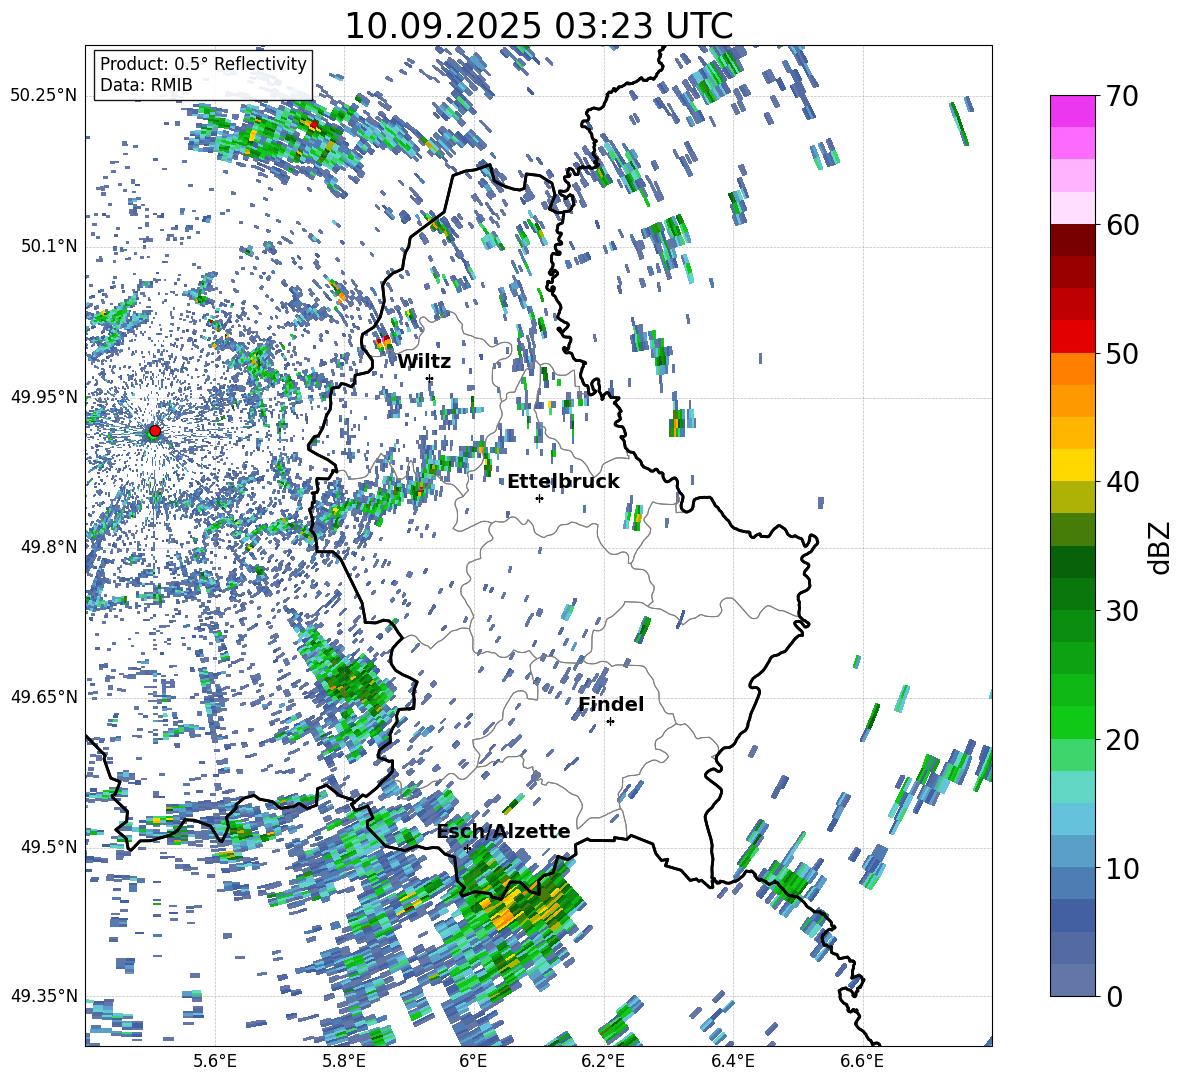1184x1081 pixels.
Task: Click the Wiltz city label
Action: point(424,362)
